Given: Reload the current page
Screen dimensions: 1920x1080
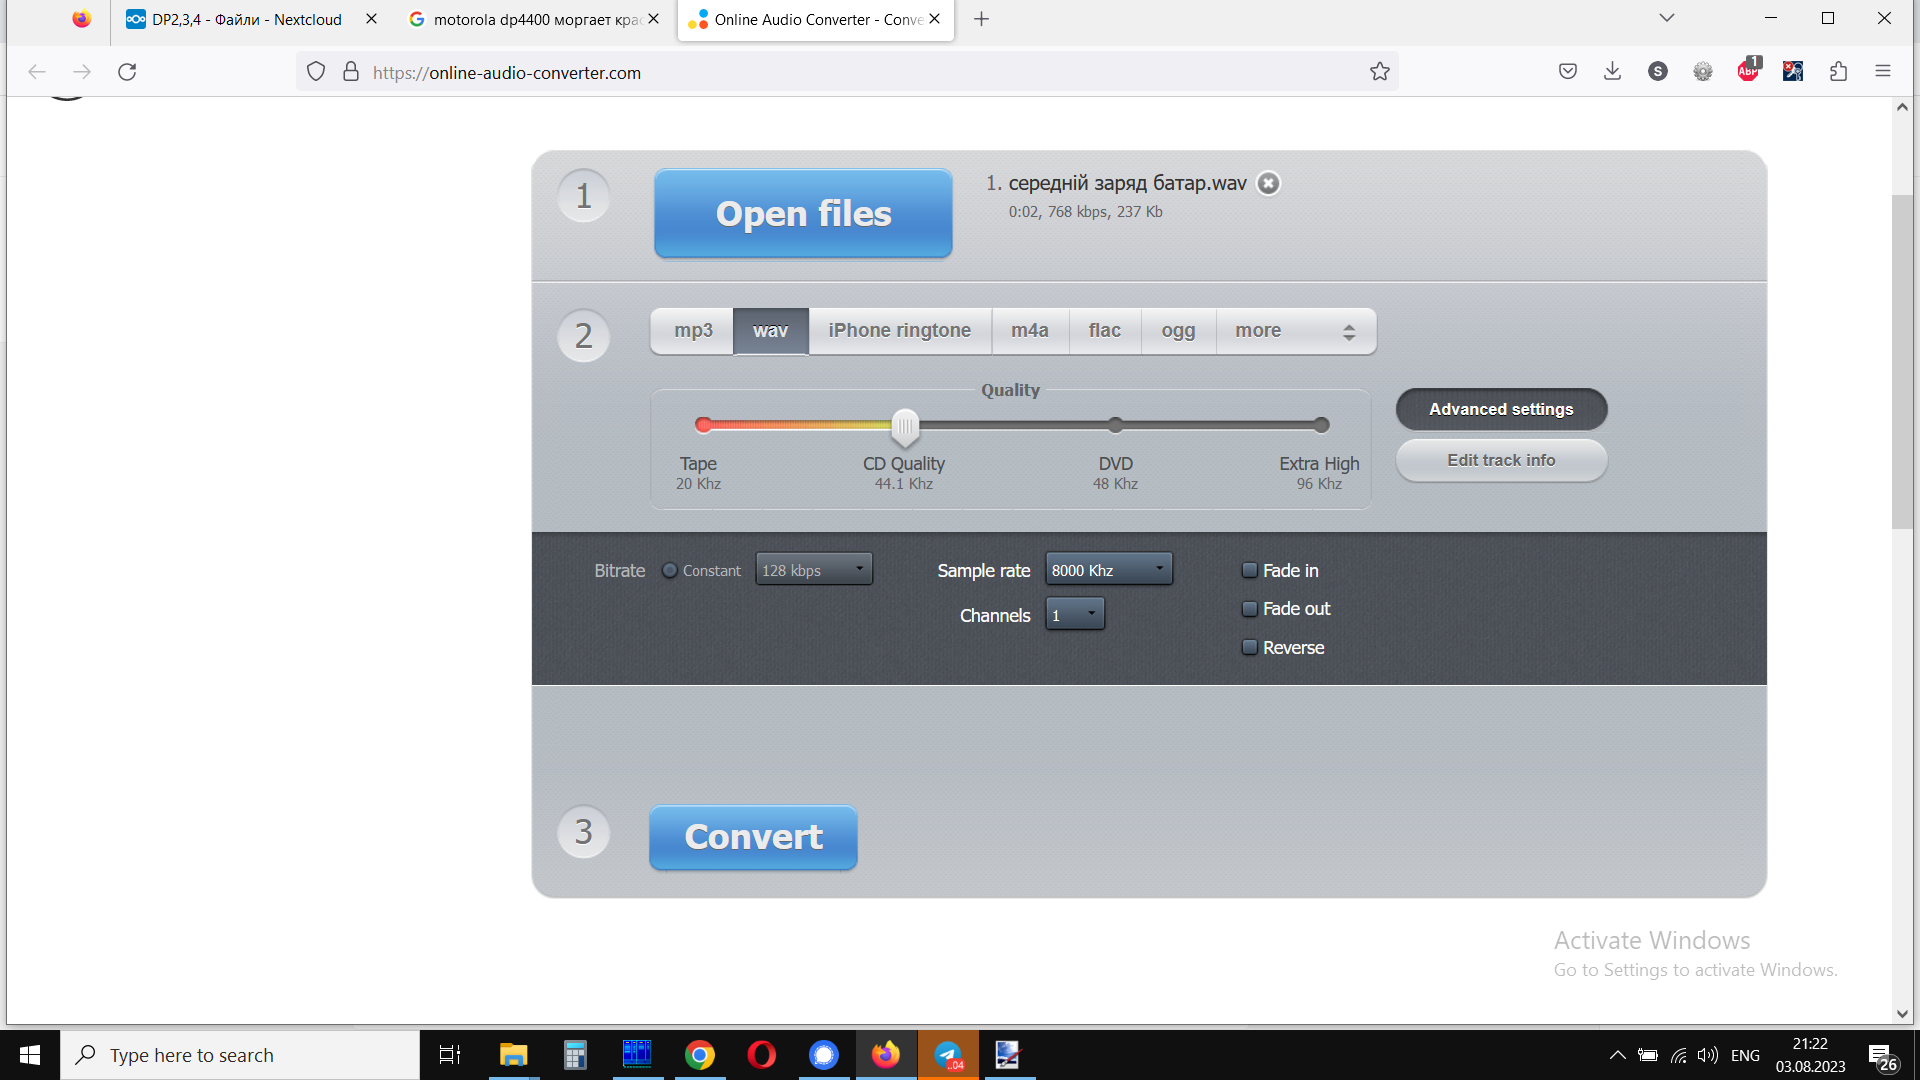Looking at the screenshot, I should [127, 71].
